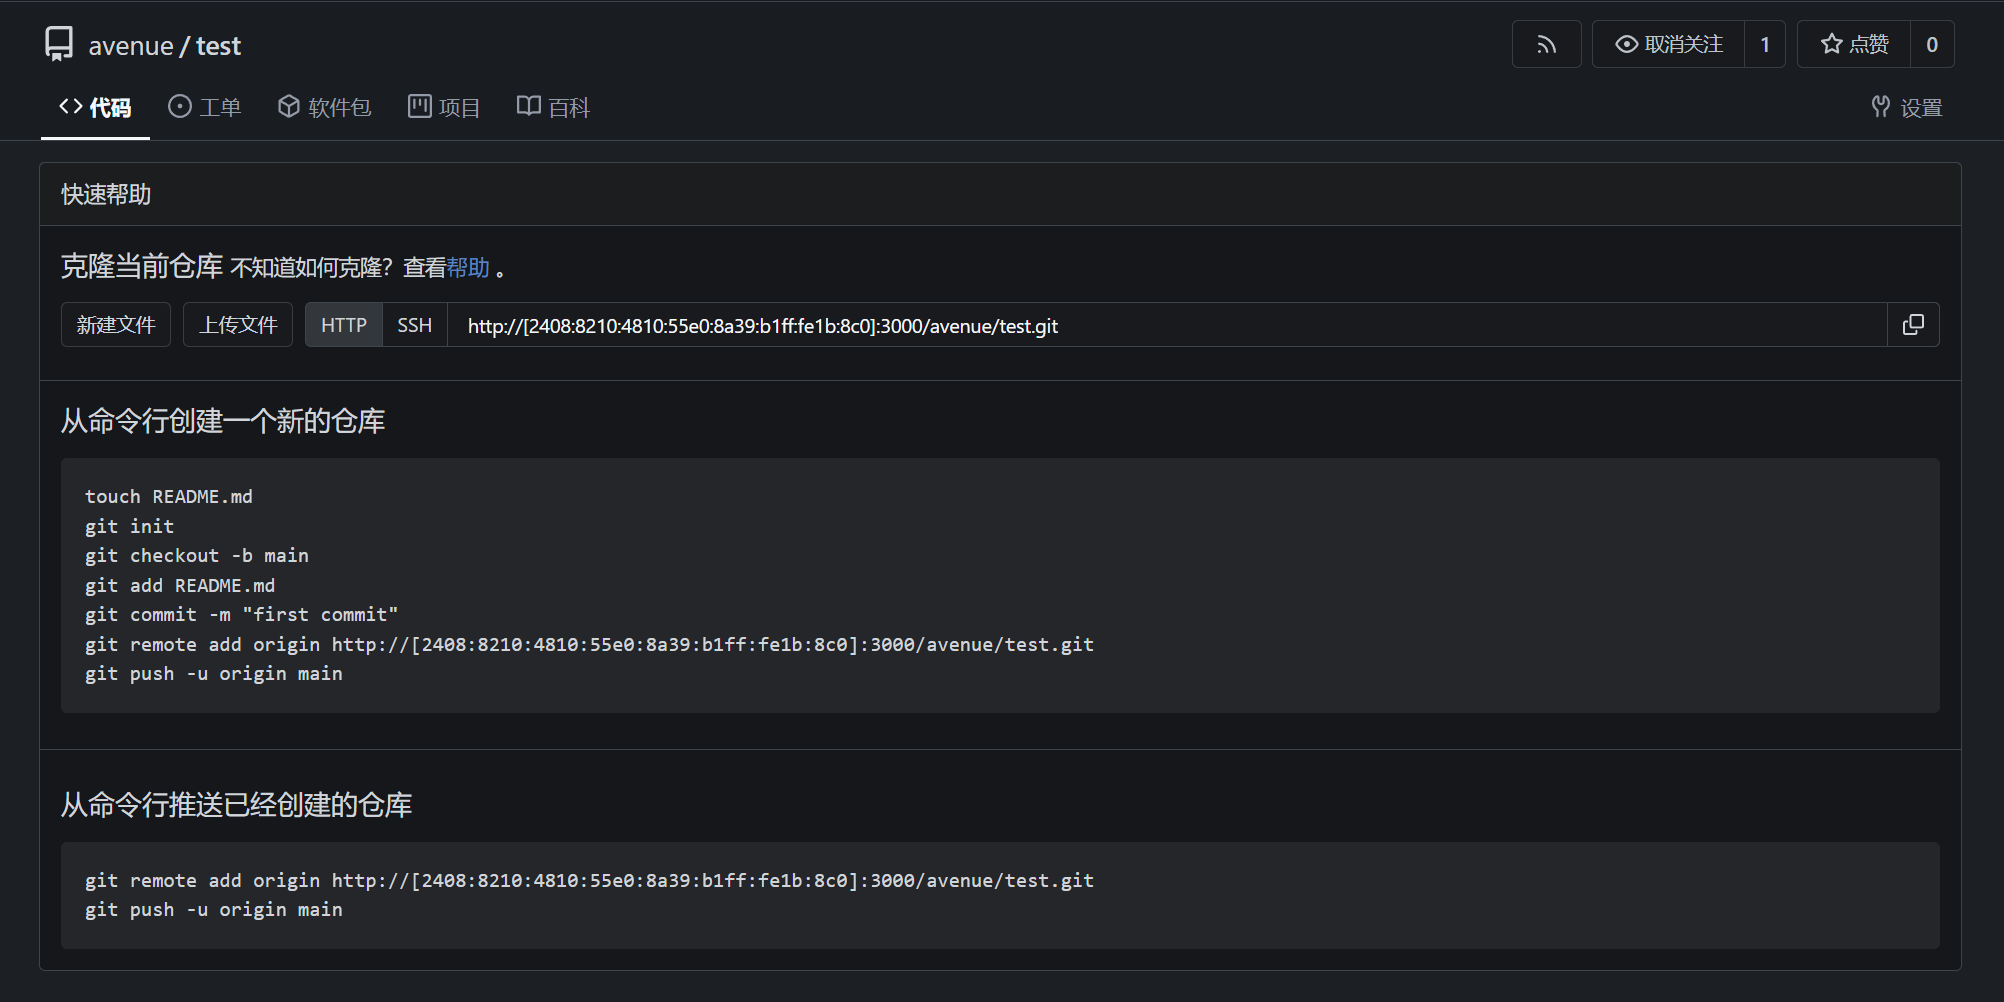This screenshot has width=2004, height=1002.
Task: Open the 工单 issues tab
Action: tap(205, 108)
